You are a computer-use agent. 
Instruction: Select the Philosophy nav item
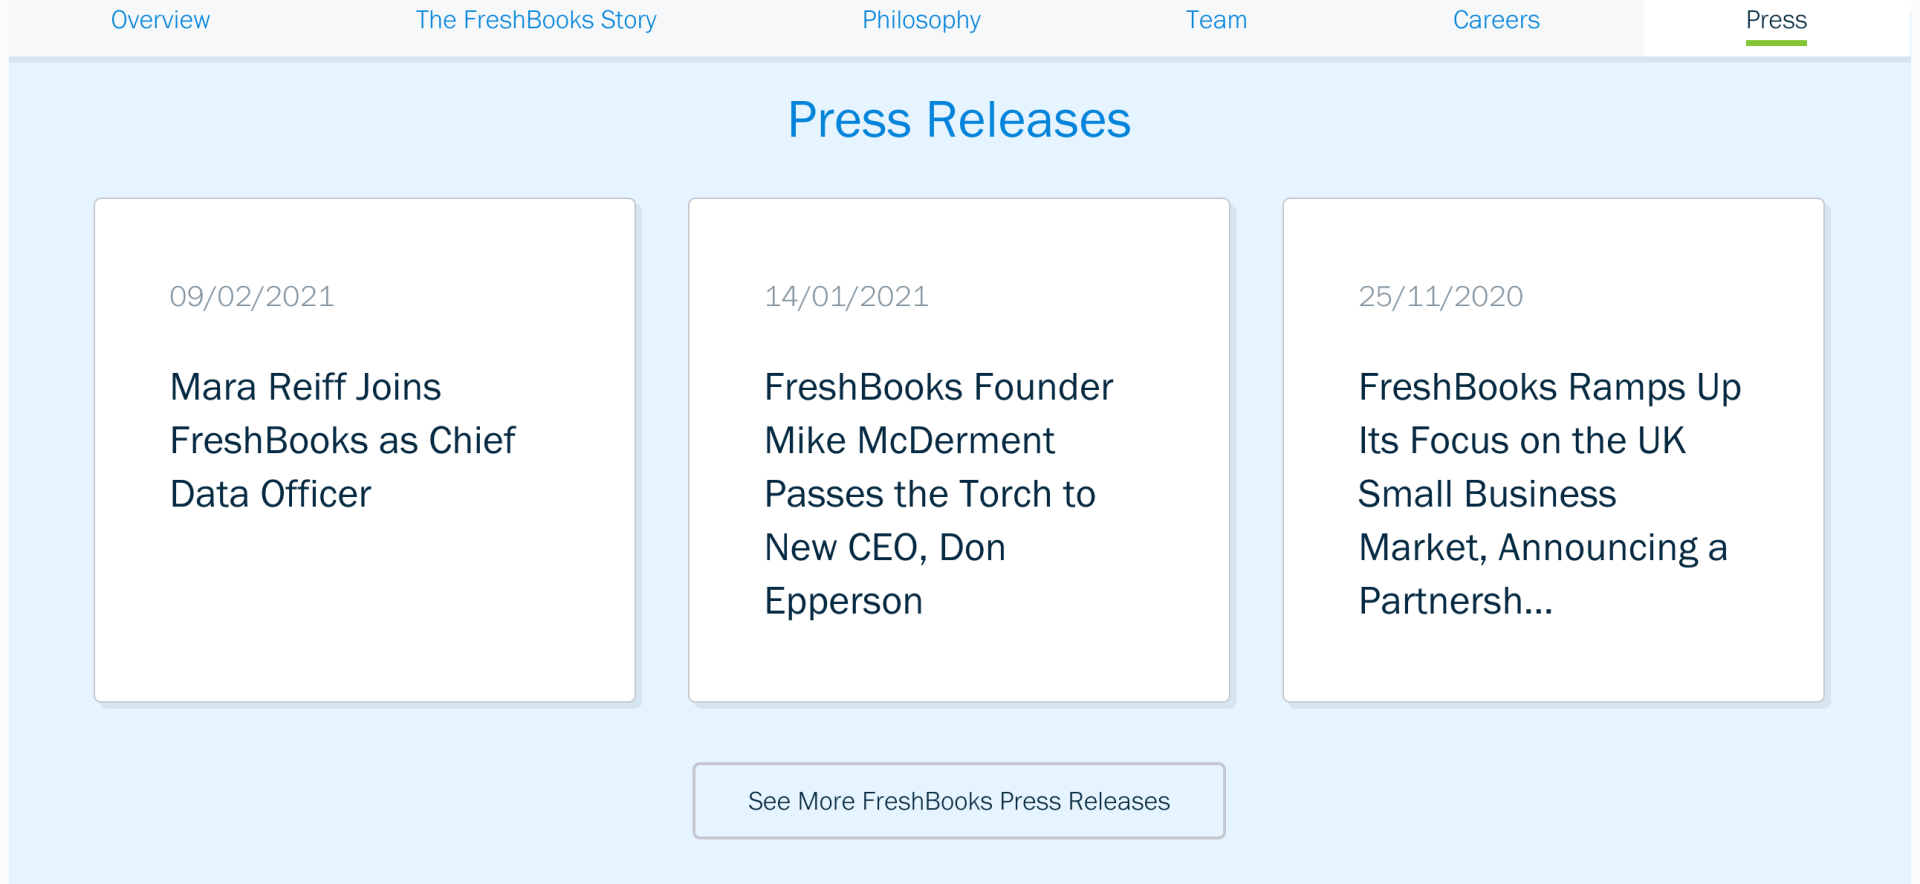920,20
